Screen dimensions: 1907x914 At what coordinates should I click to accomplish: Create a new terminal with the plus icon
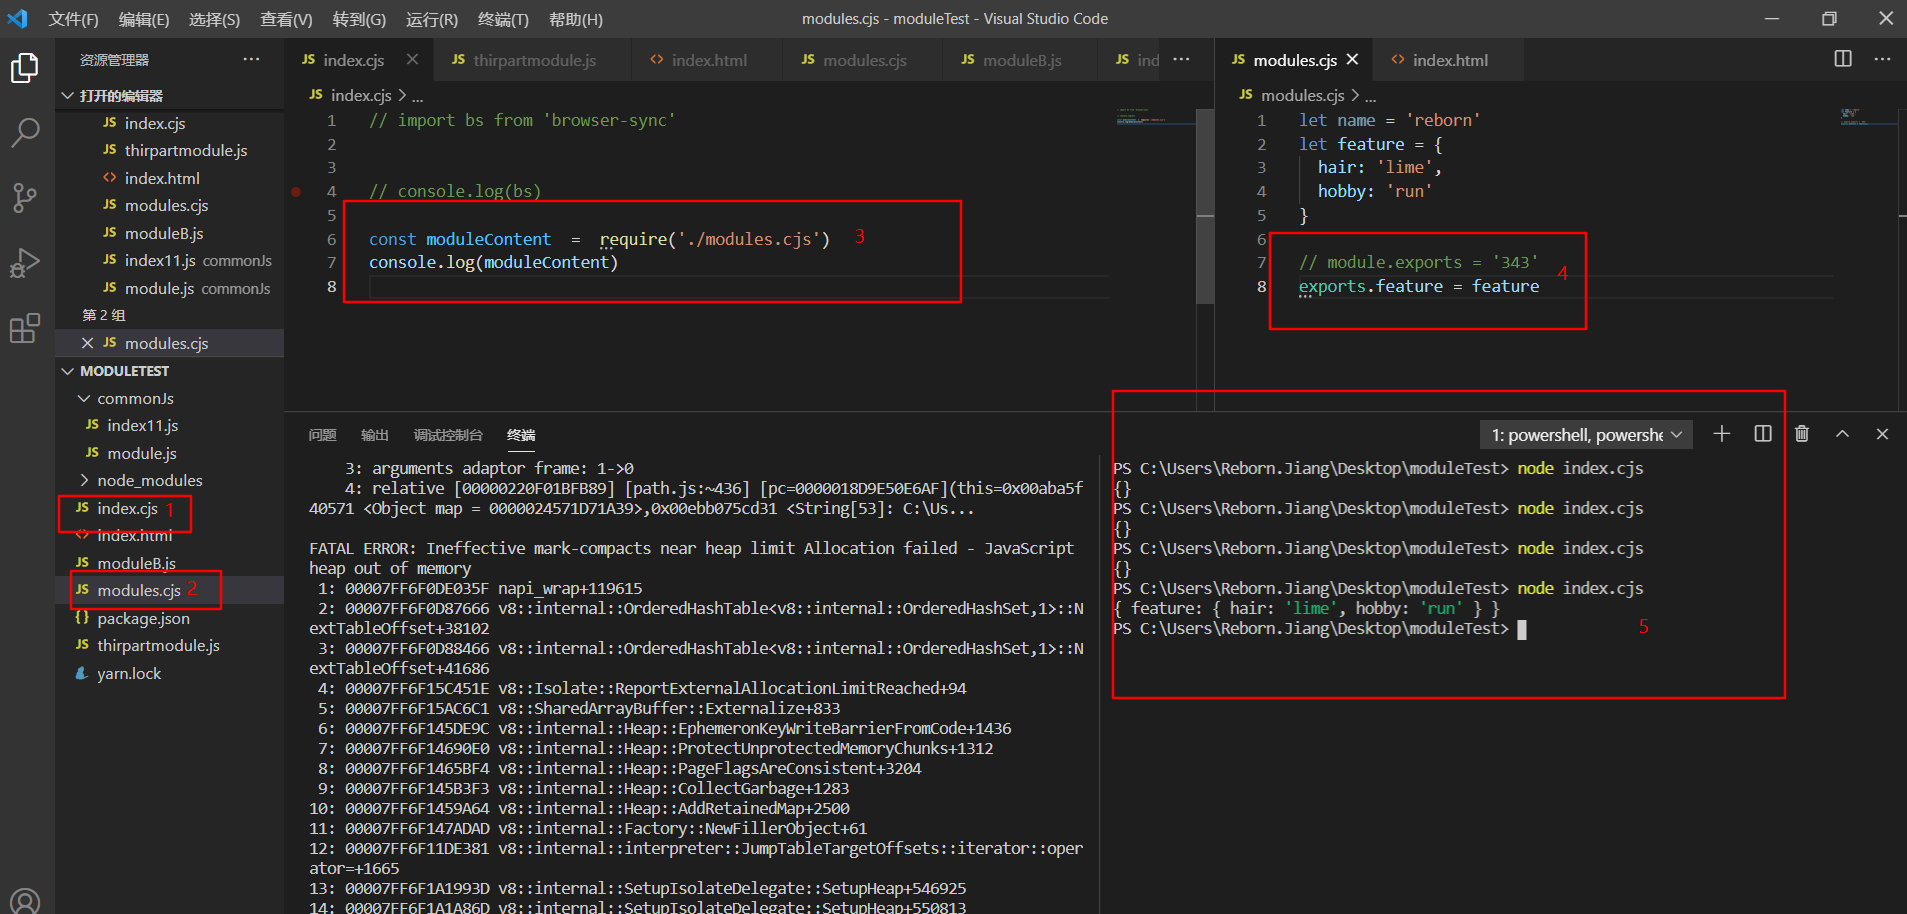(1721, 433)
